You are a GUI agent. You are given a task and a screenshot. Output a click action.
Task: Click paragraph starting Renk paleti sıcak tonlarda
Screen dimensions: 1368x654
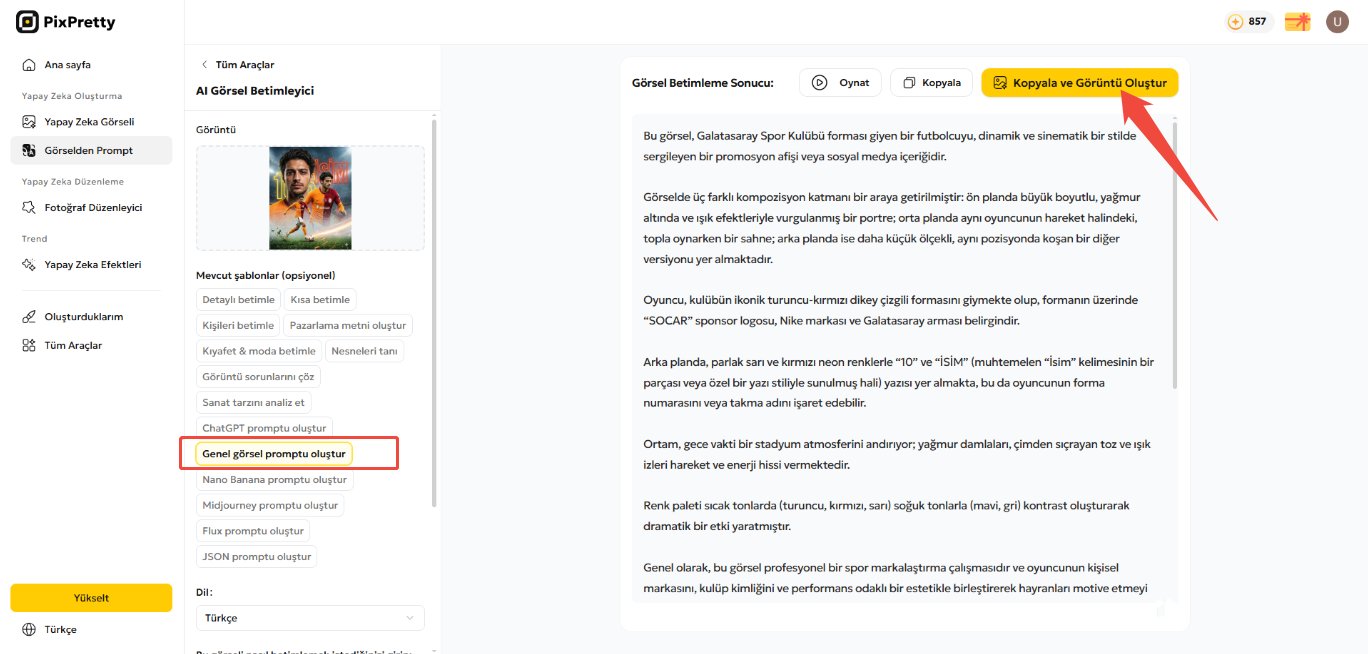[887, 516]
